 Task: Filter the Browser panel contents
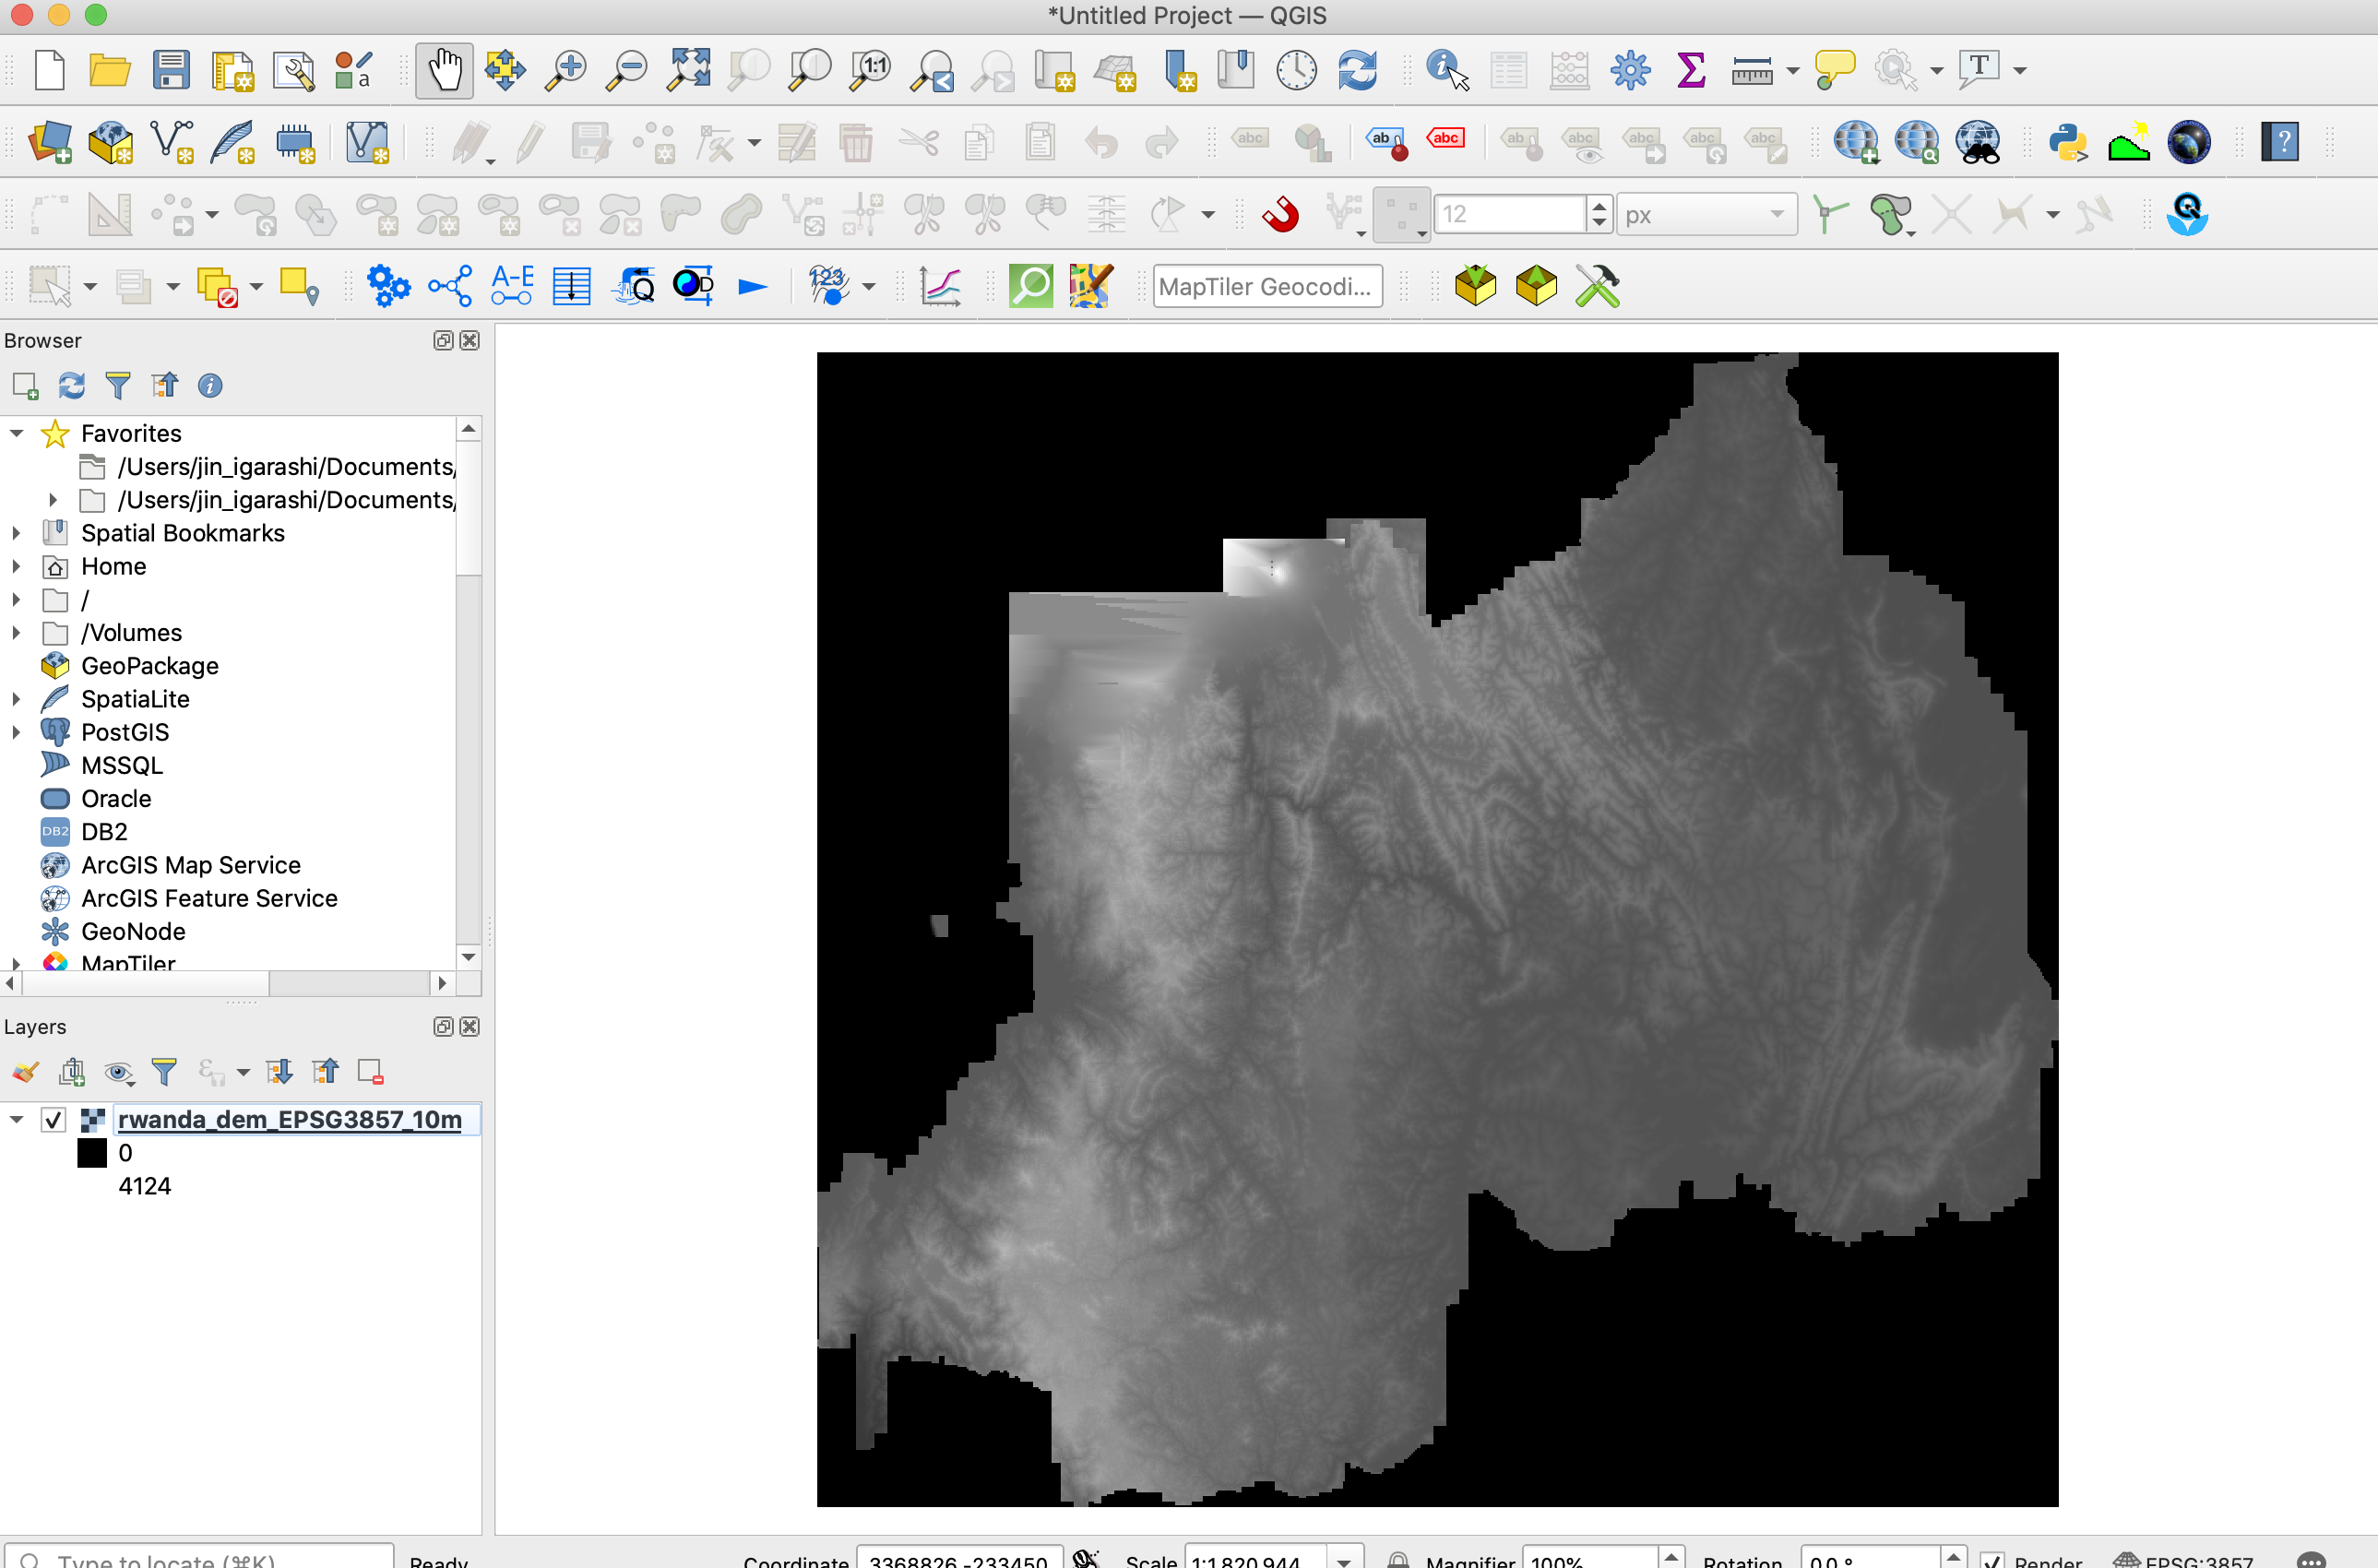point(117,385)
